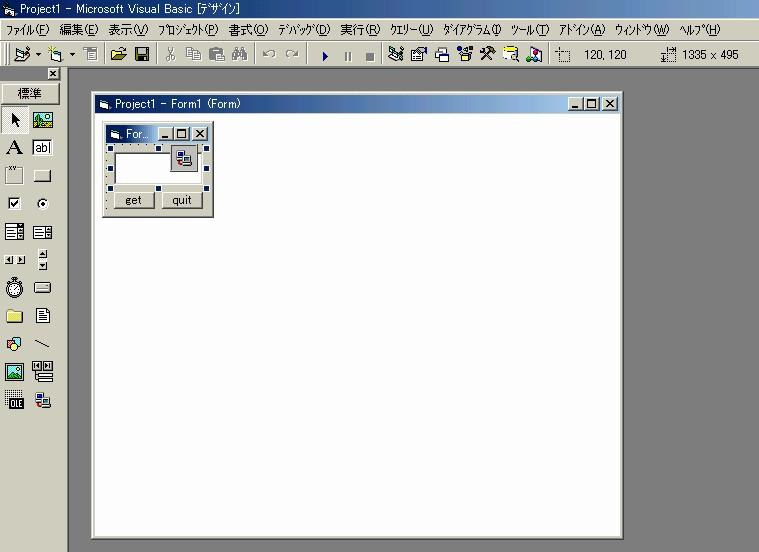
Task: Open the プロジェクト(P) menu
Action: (x=188, y=30)
